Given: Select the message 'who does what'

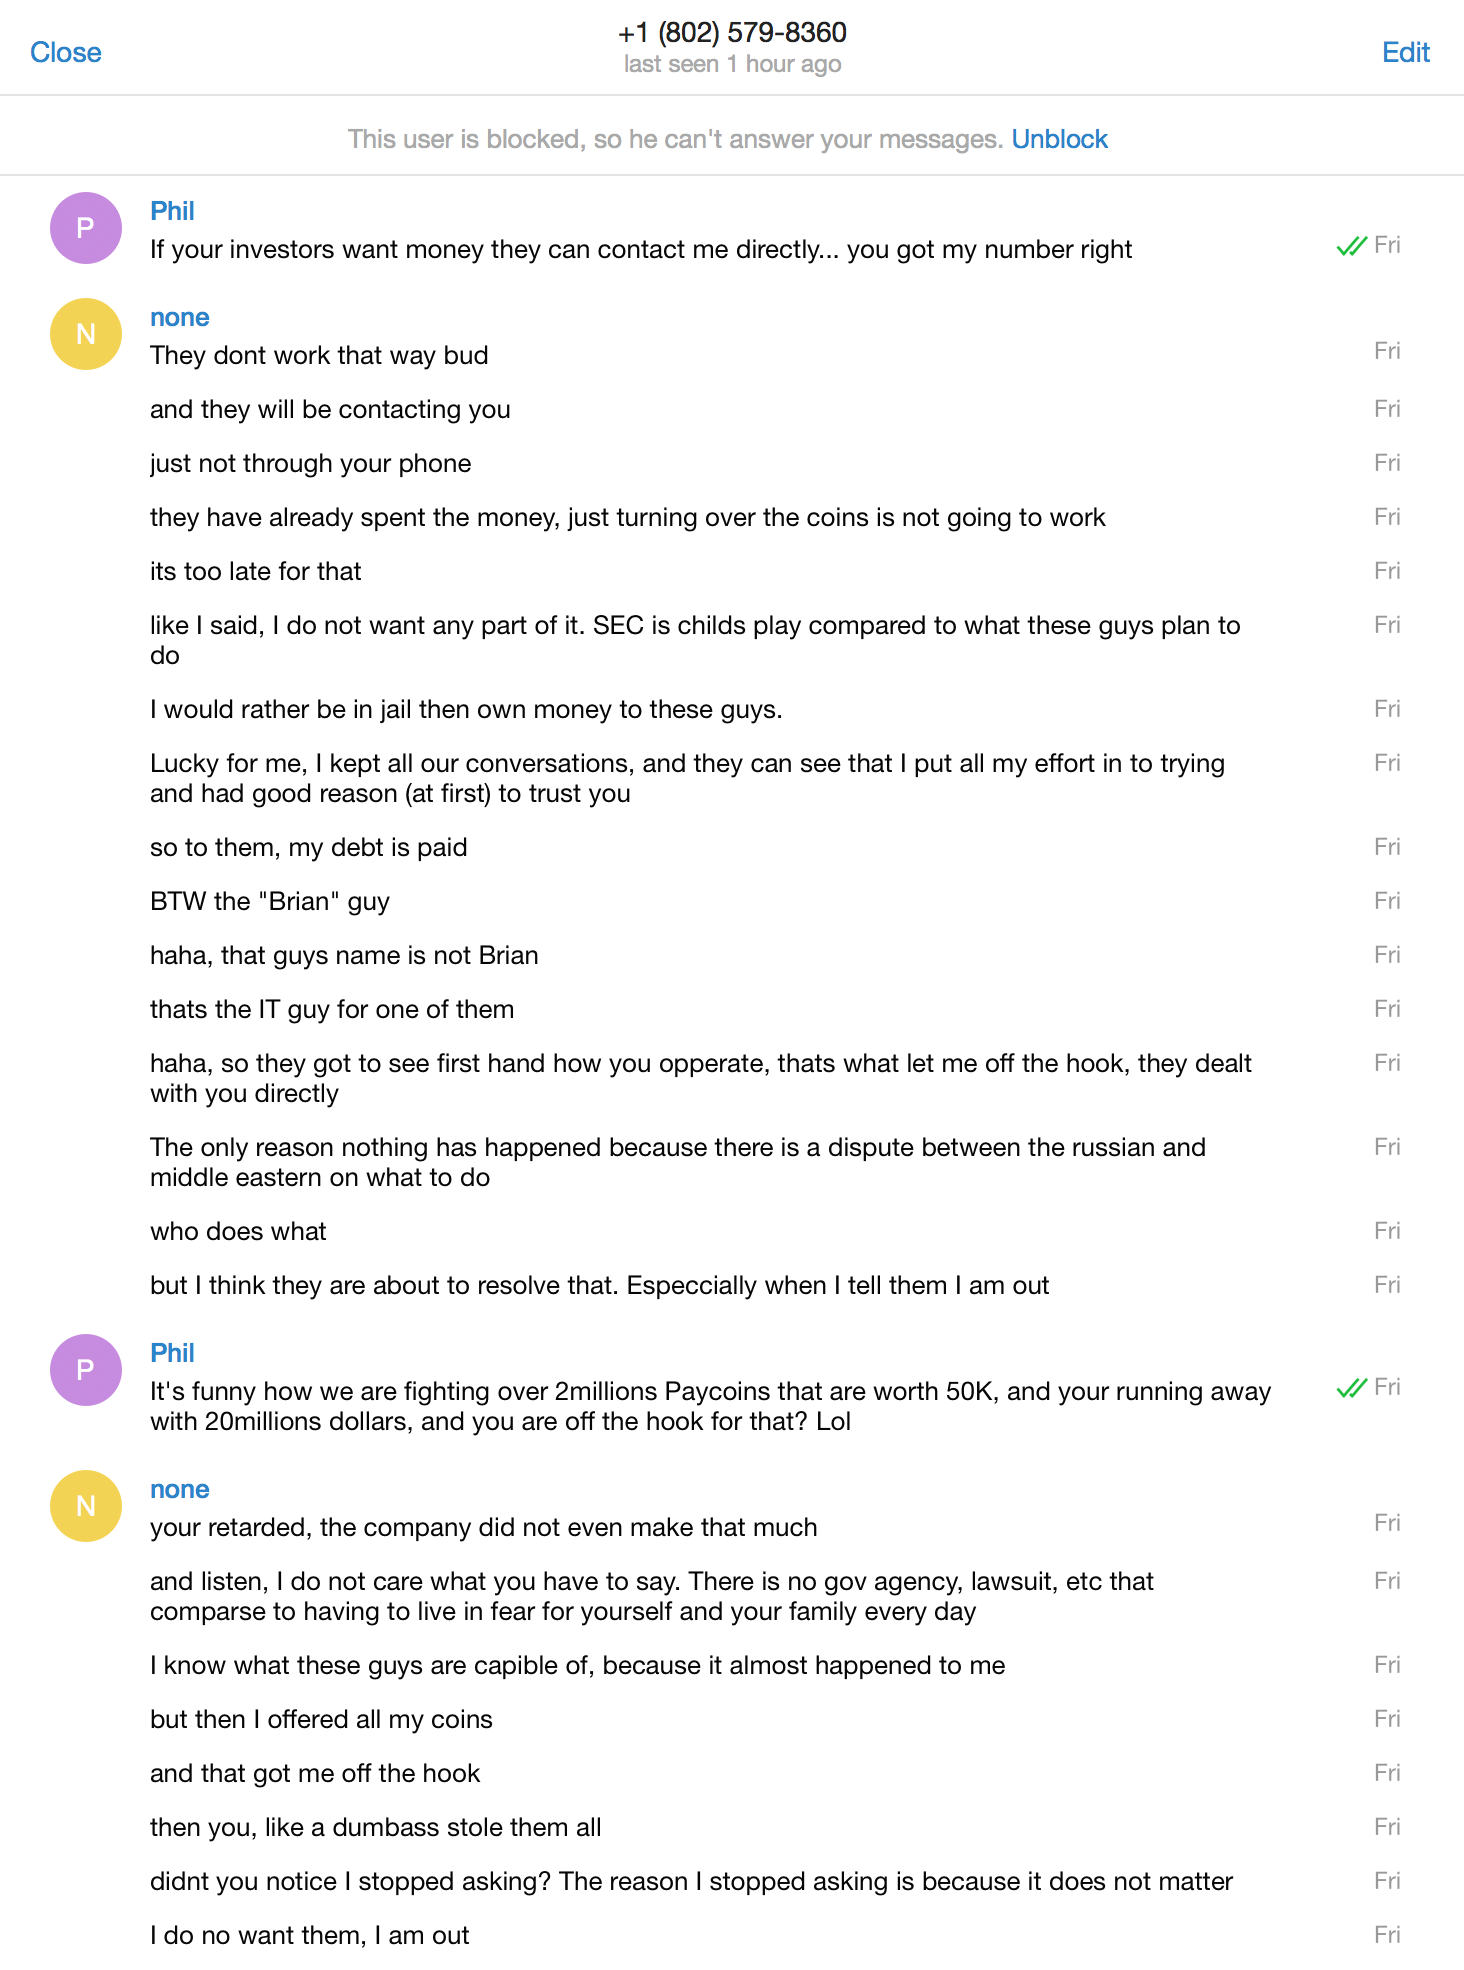Looking at the screenshot, I should pyautogui.click(x=238, y=1231).
